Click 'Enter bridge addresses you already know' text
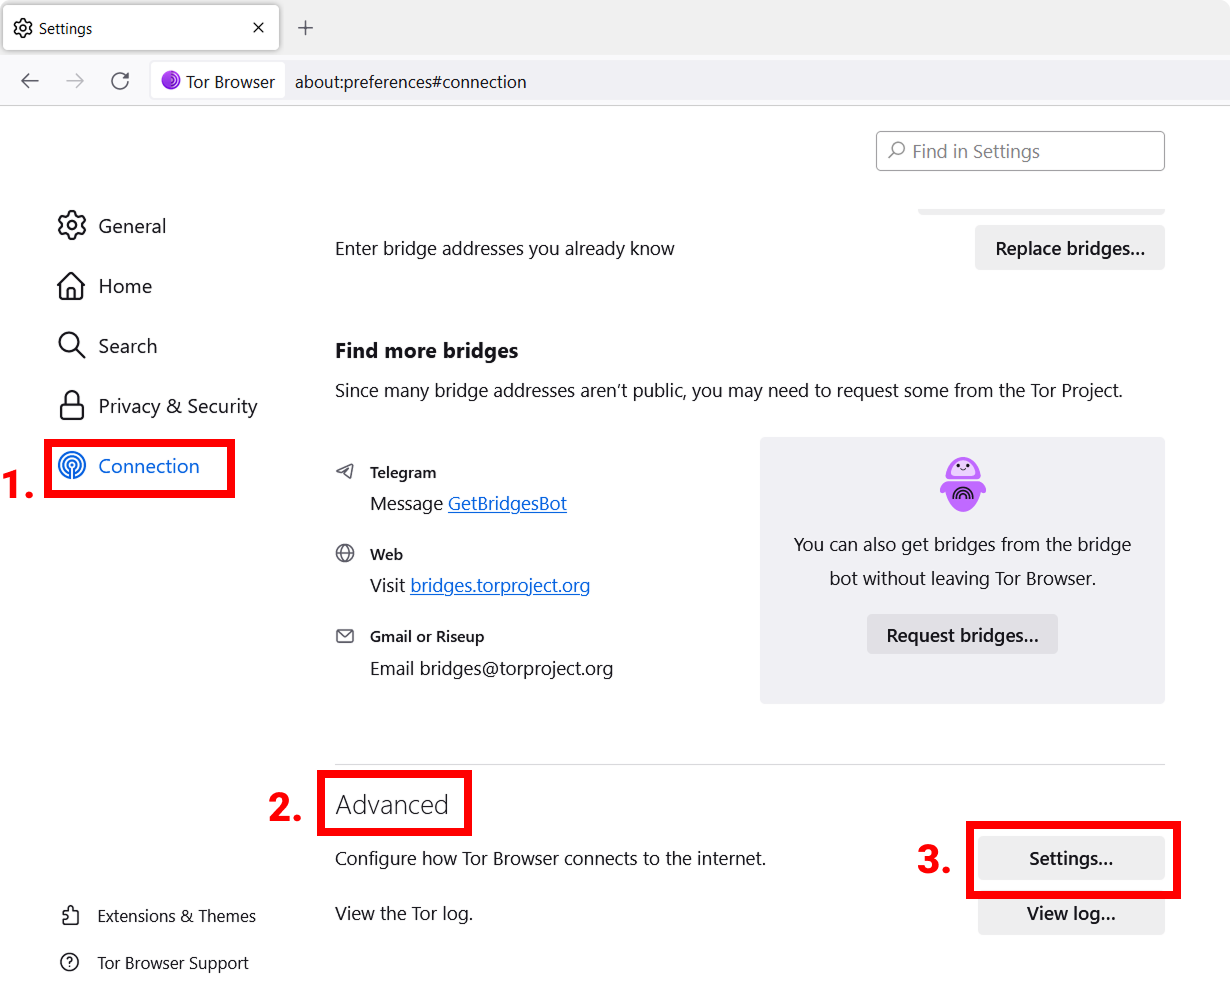The width and height of the screenshot is (1230, 996). point(505,249)
